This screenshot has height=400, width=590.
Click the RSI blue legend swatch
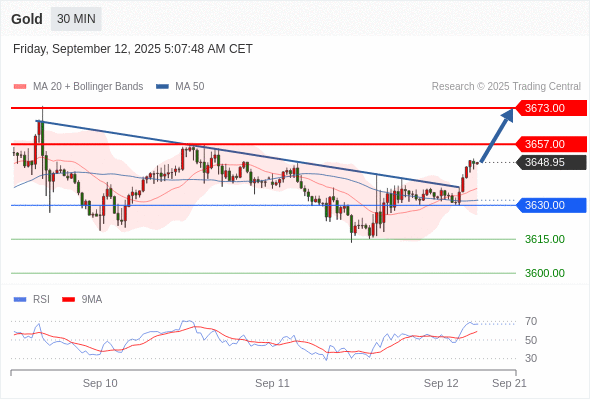click(20, 300)
